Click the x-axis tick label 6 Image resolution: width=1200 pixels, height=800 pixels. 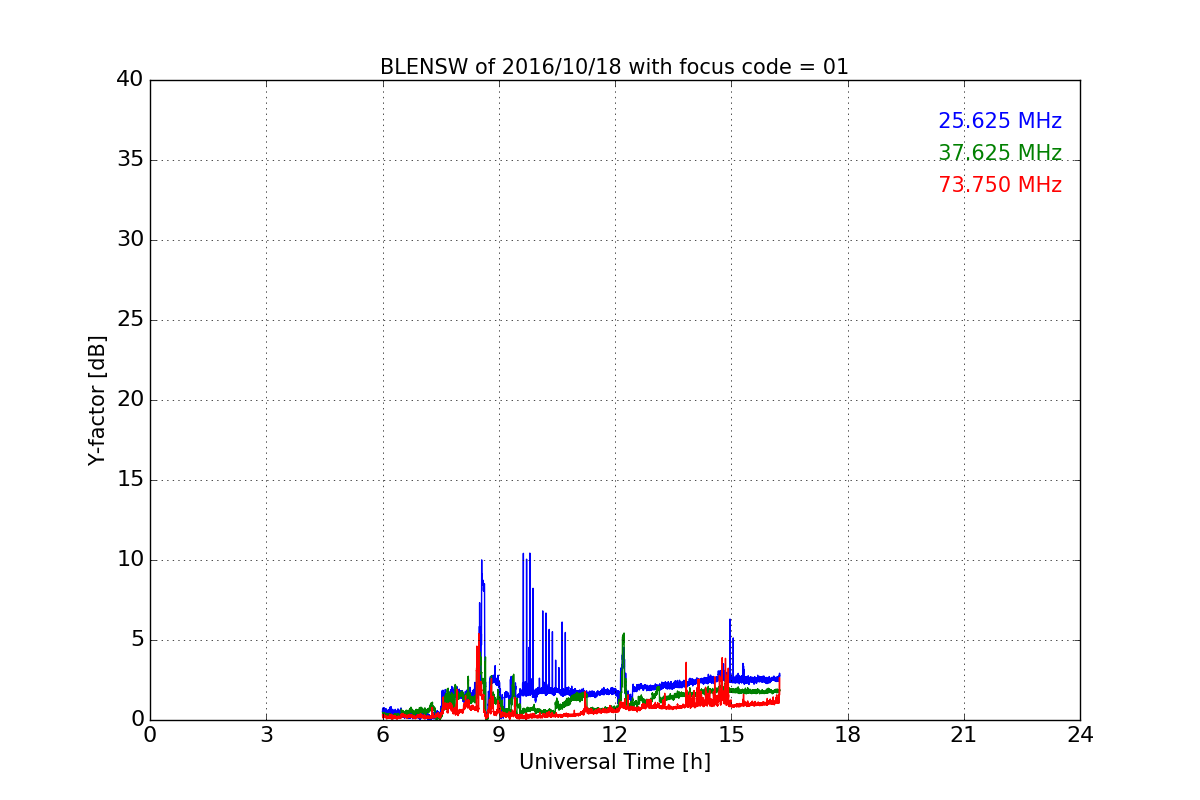(383, 735)
